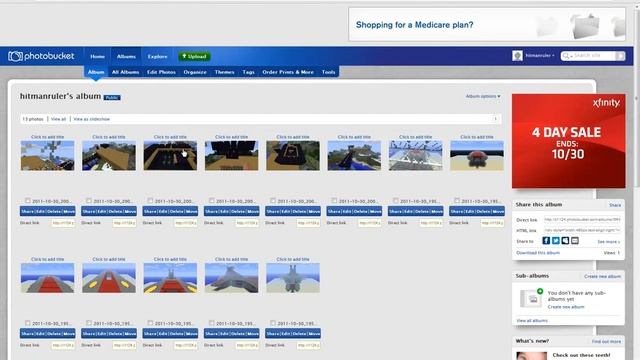Share album by email icon
640x360 pixels.
(575, 241)
